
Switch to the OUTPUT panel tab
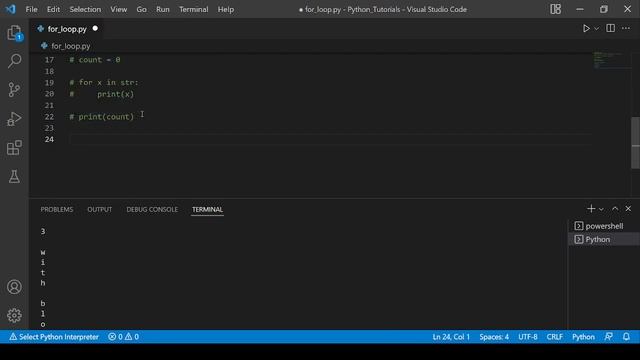pos(100,209)
